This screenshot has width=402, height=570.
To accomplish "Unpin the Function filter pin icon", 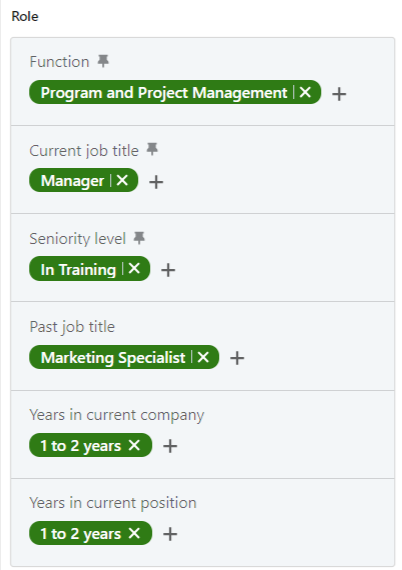I will pyautogui.click(x=103, y=61).
